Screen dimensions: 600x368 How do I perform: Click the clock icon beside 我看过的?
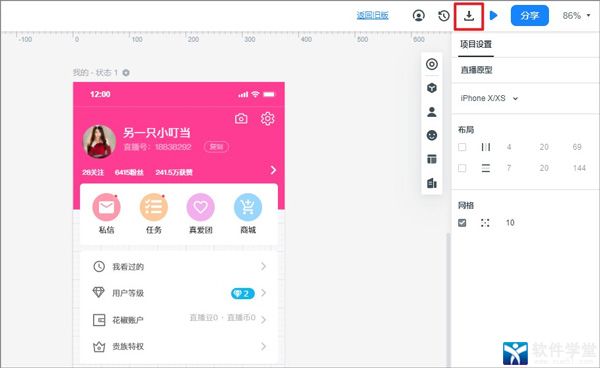coord(99,266)
